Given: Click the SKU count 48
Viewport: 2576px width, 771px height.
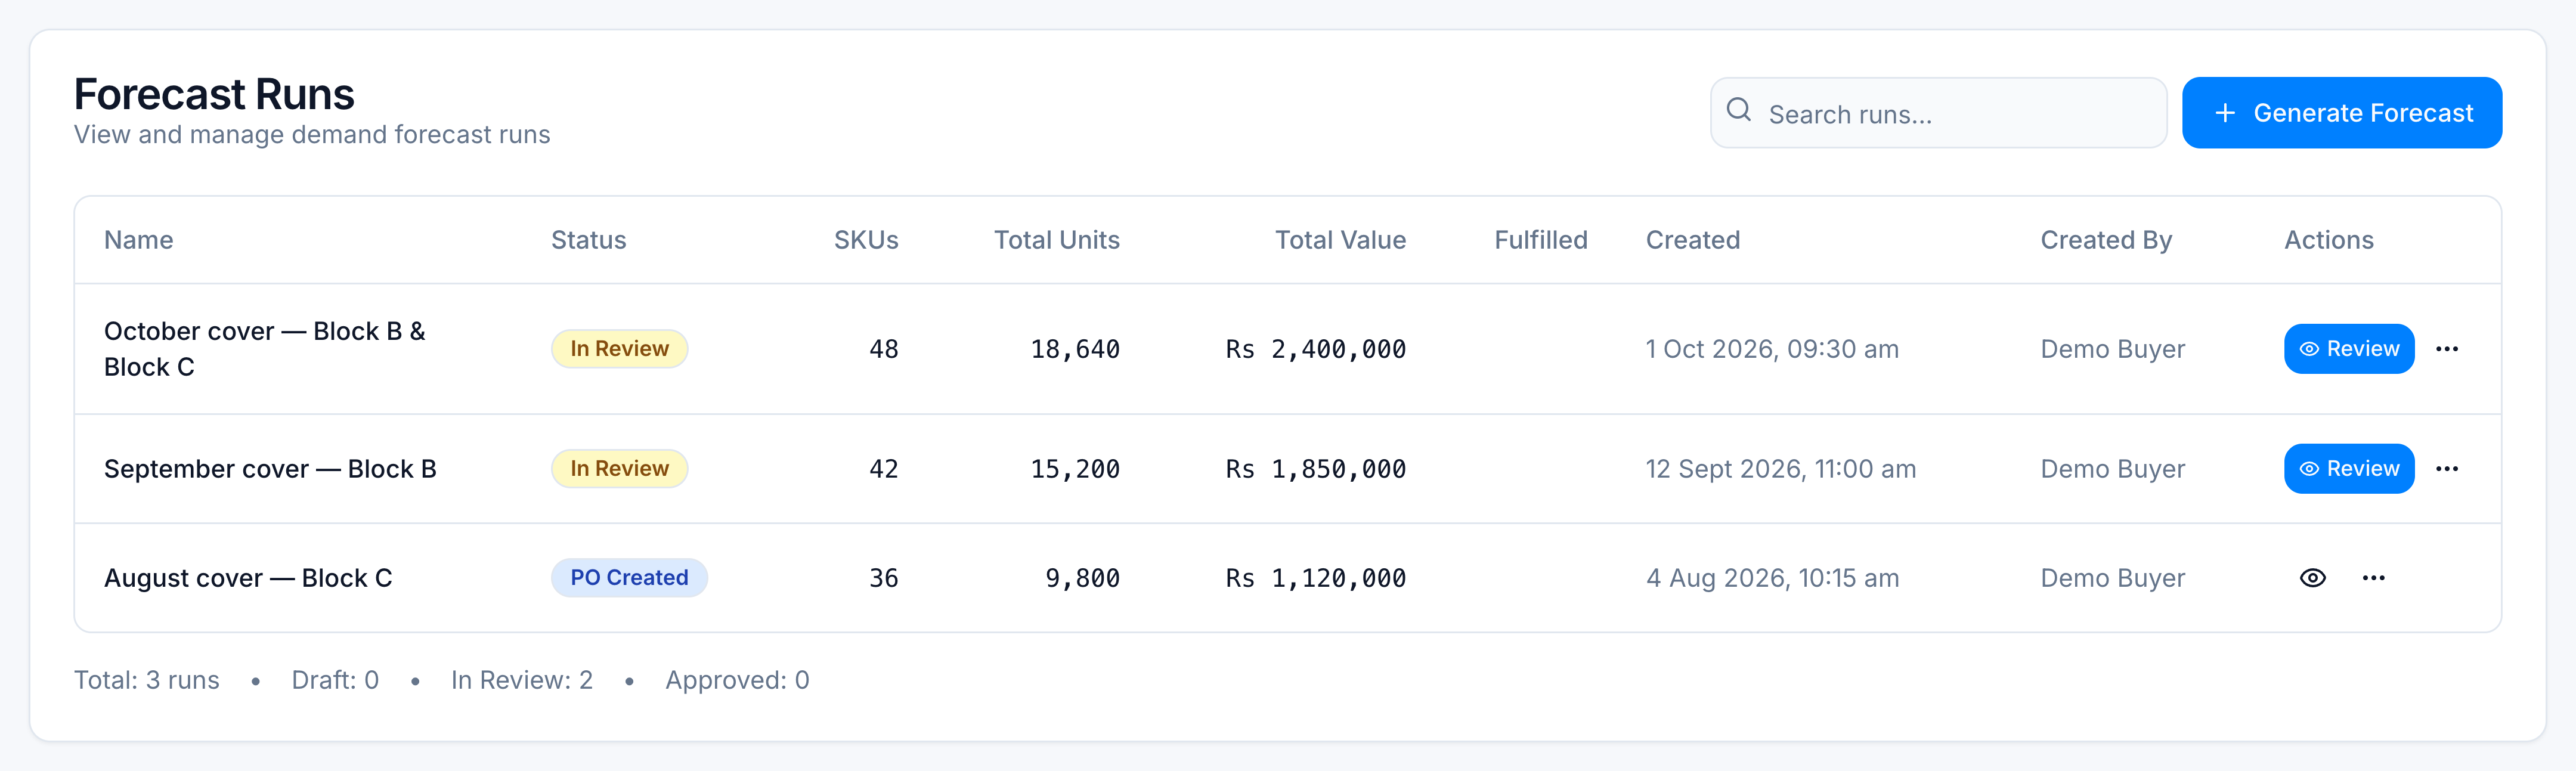Looking at the screenshot, I should tap(883, 349).
